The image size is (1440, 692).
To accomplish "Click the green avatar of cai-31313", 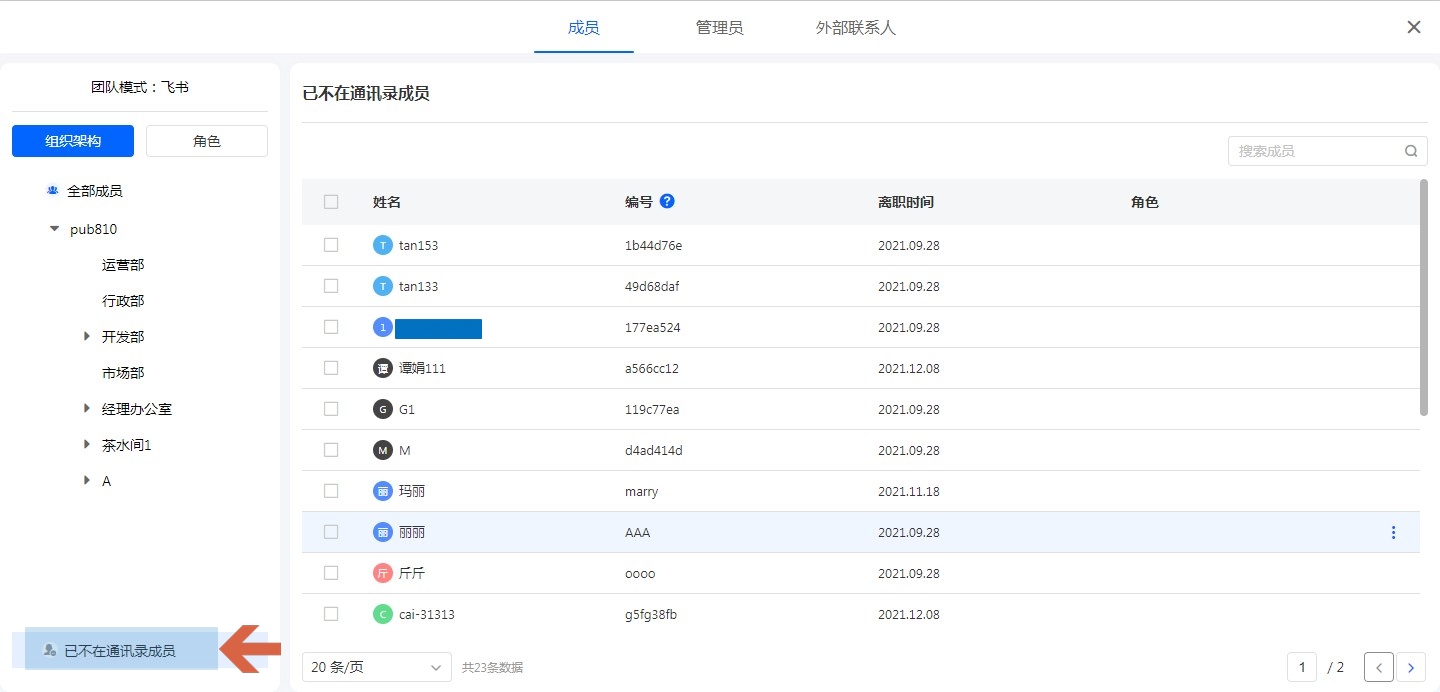I will pyautogui.click(x=382, y=614).
